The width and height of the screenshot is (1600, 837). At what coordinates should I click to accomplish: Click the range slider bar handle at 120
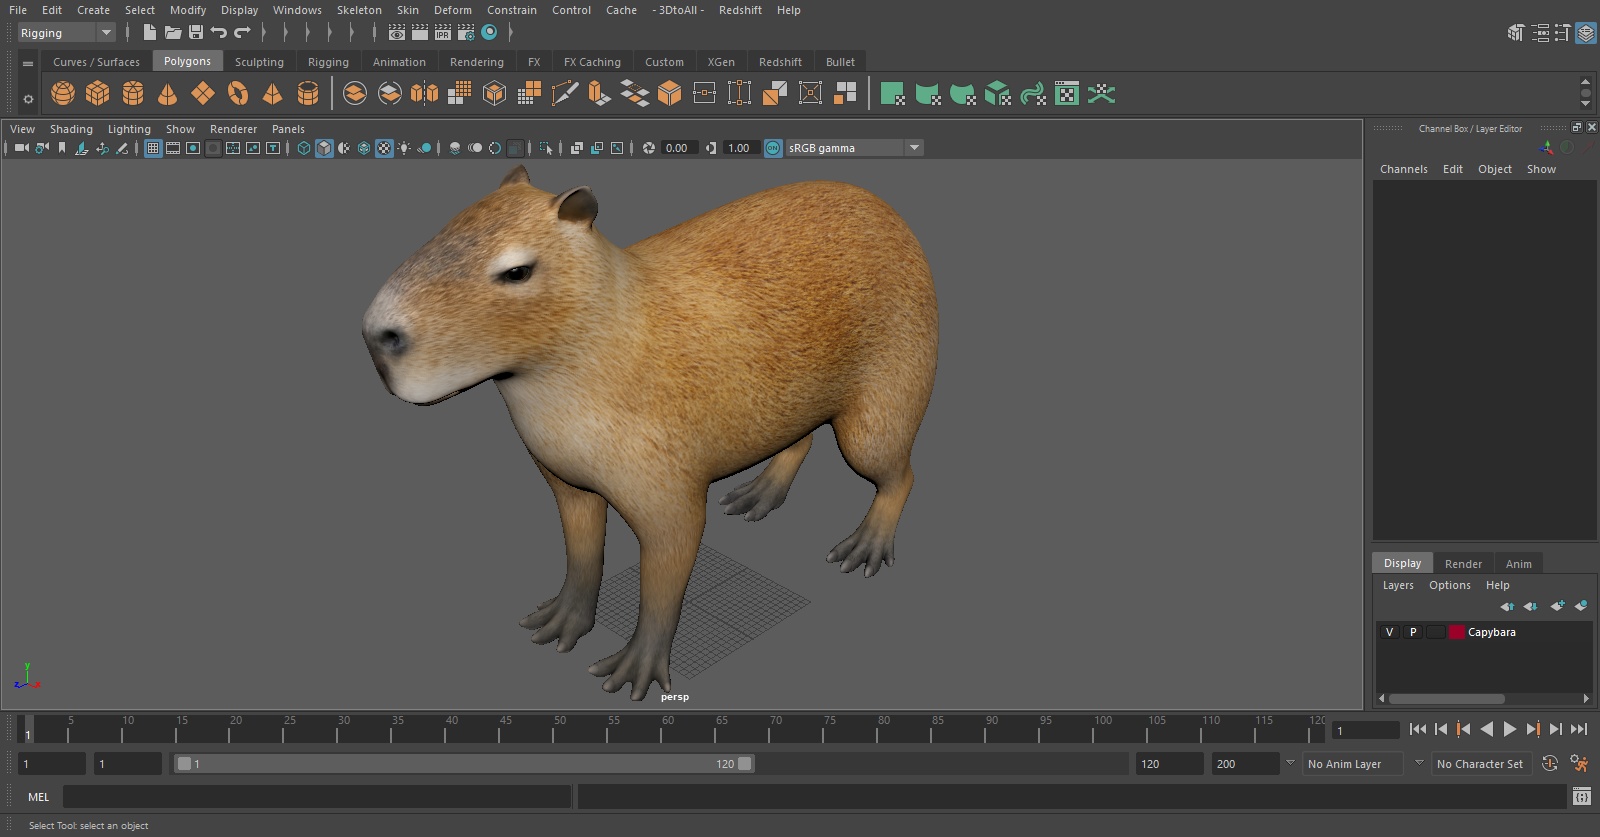click(x=745, y=764)
